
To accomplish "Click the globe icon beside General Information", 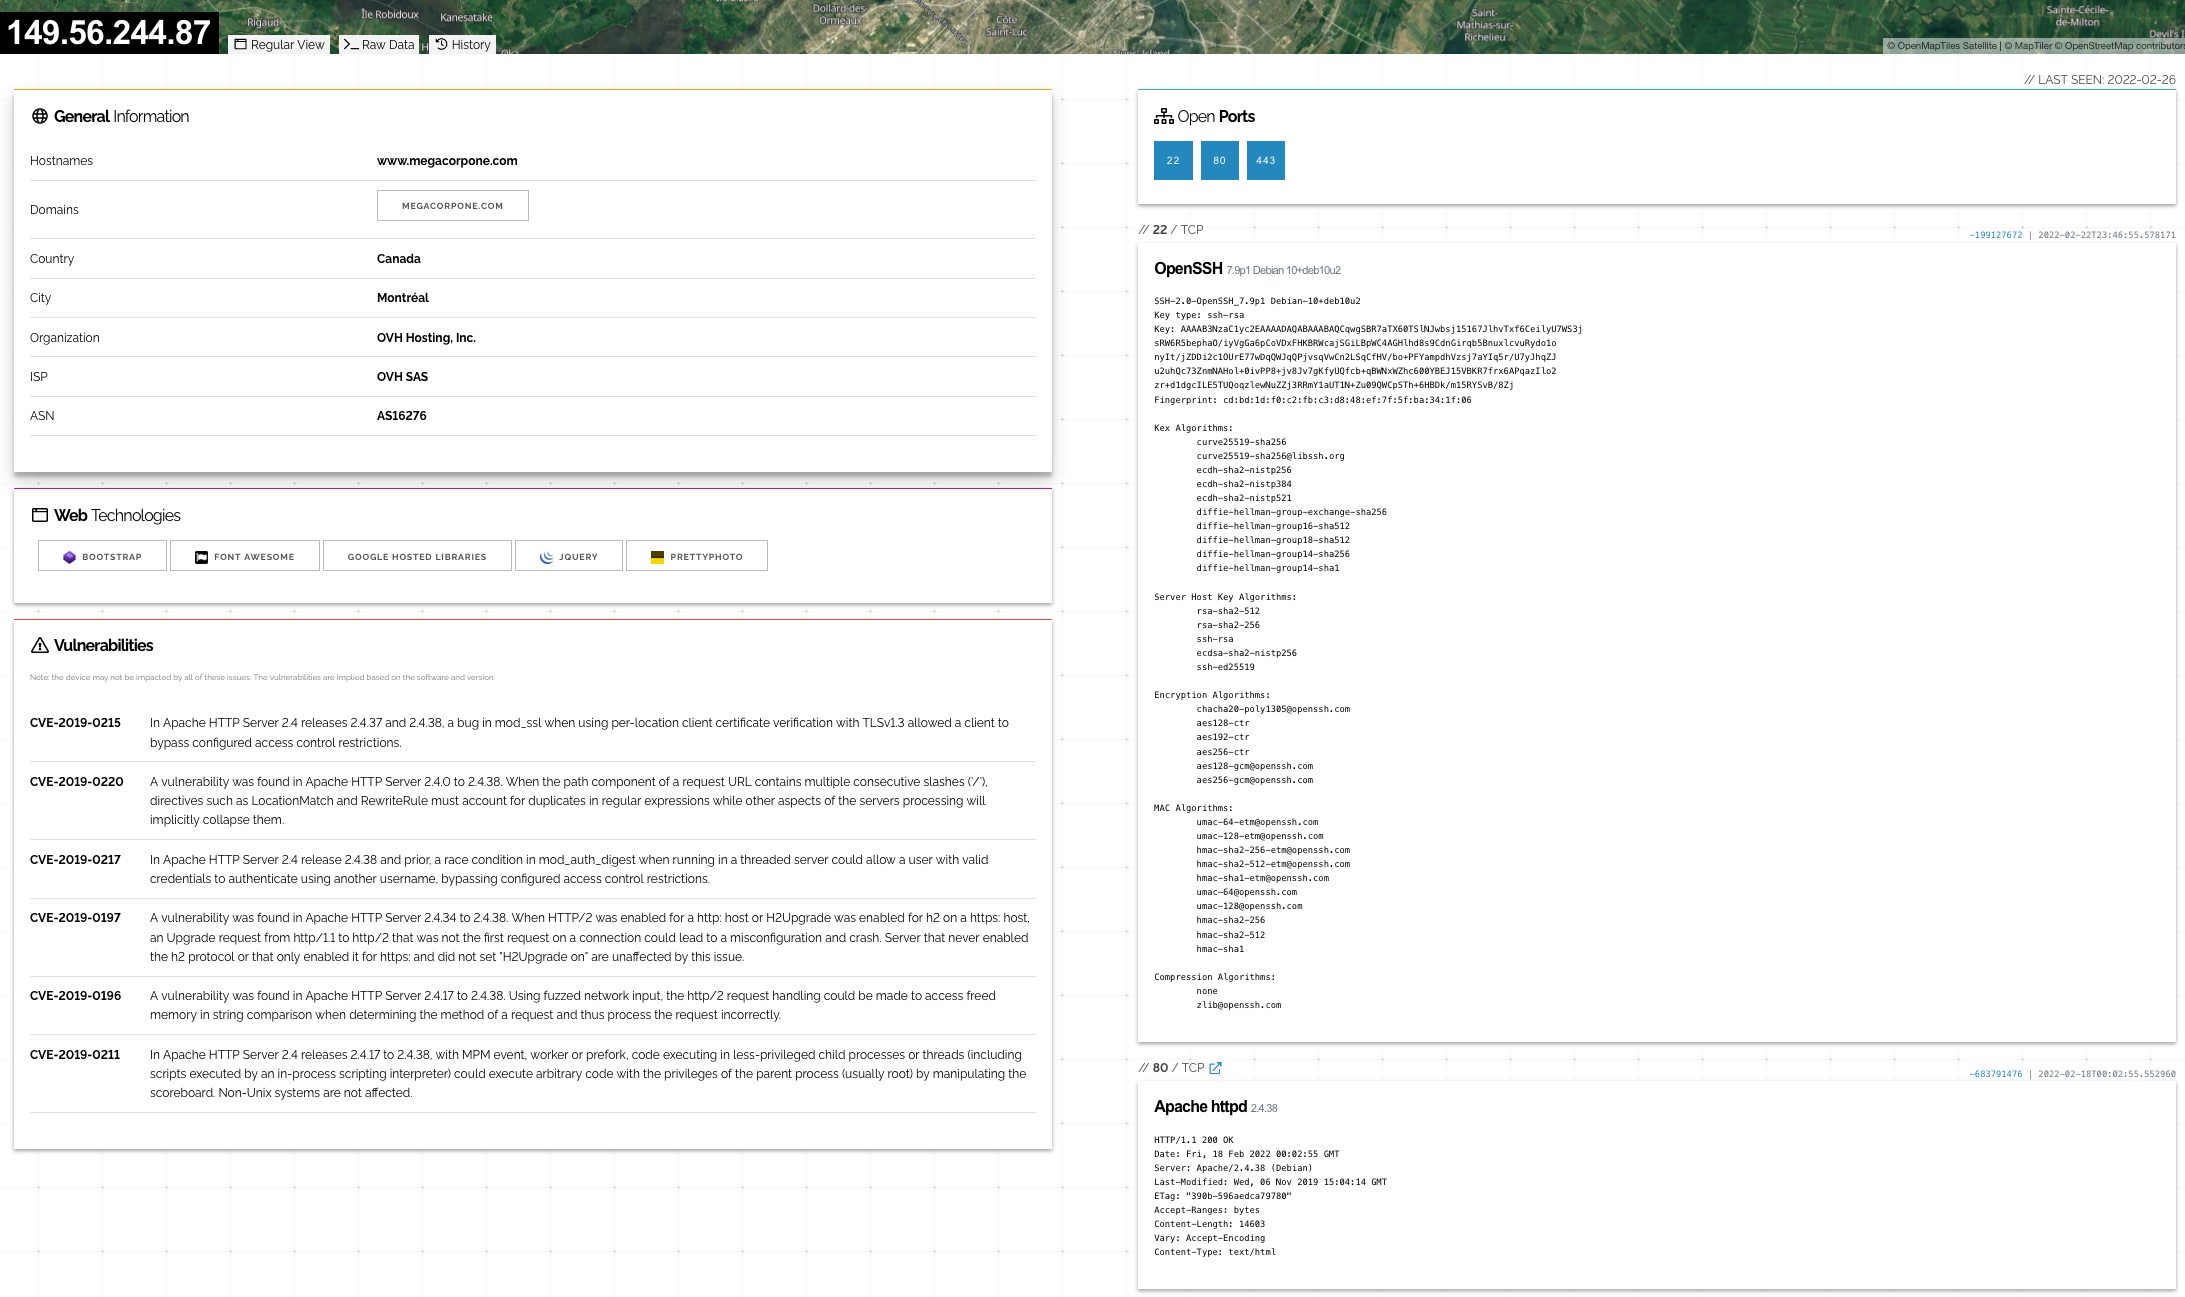I will [40, 116].
